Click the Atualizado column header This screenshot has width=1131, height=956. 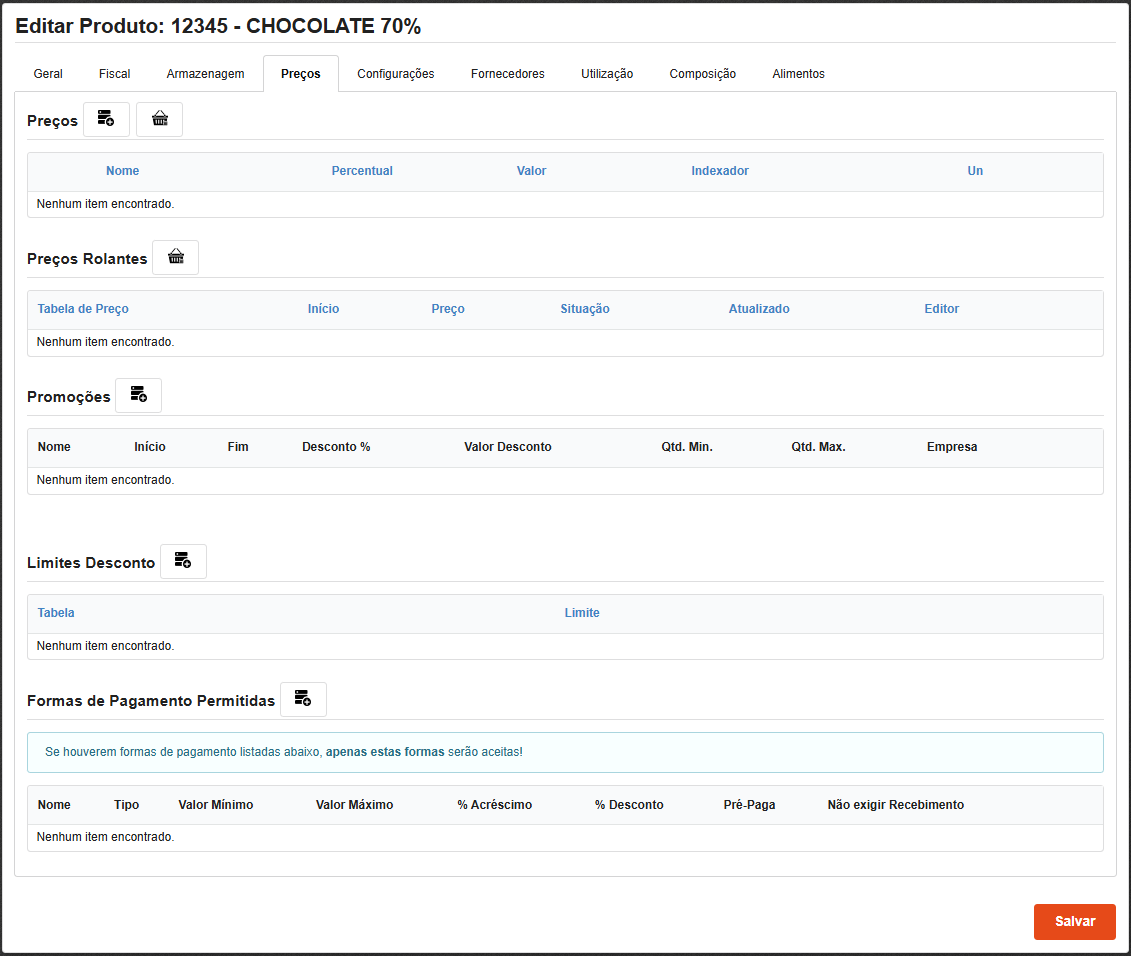click(x=758, y=309)
